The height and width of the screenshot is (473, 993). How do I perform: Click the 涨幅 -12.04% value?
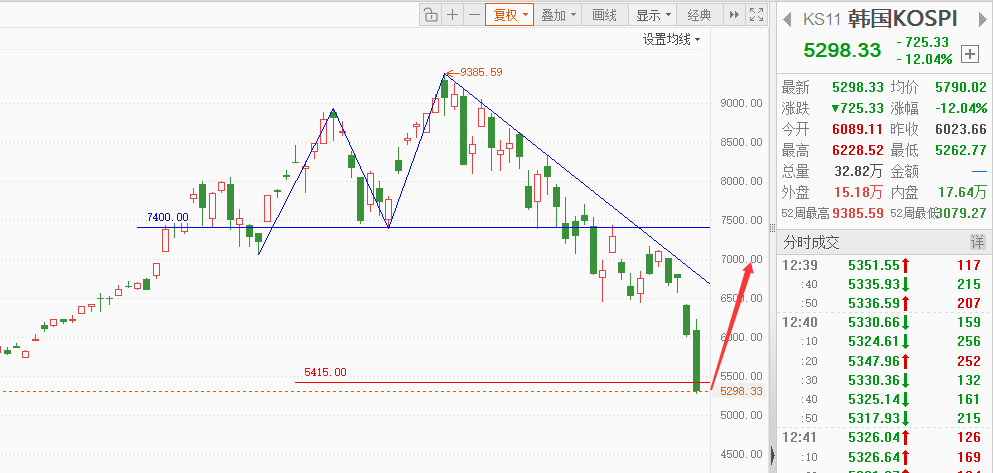[961, 108]
